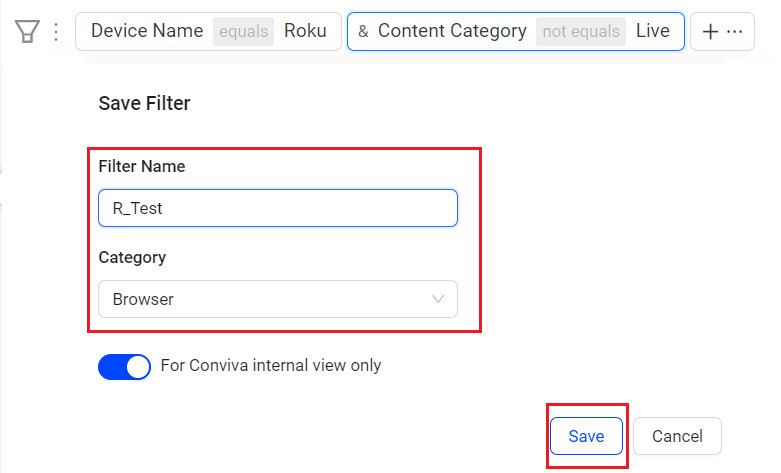Screen dimensions: 781x473
Task: Select the Roku filter value
Action: tap(305, 31)
